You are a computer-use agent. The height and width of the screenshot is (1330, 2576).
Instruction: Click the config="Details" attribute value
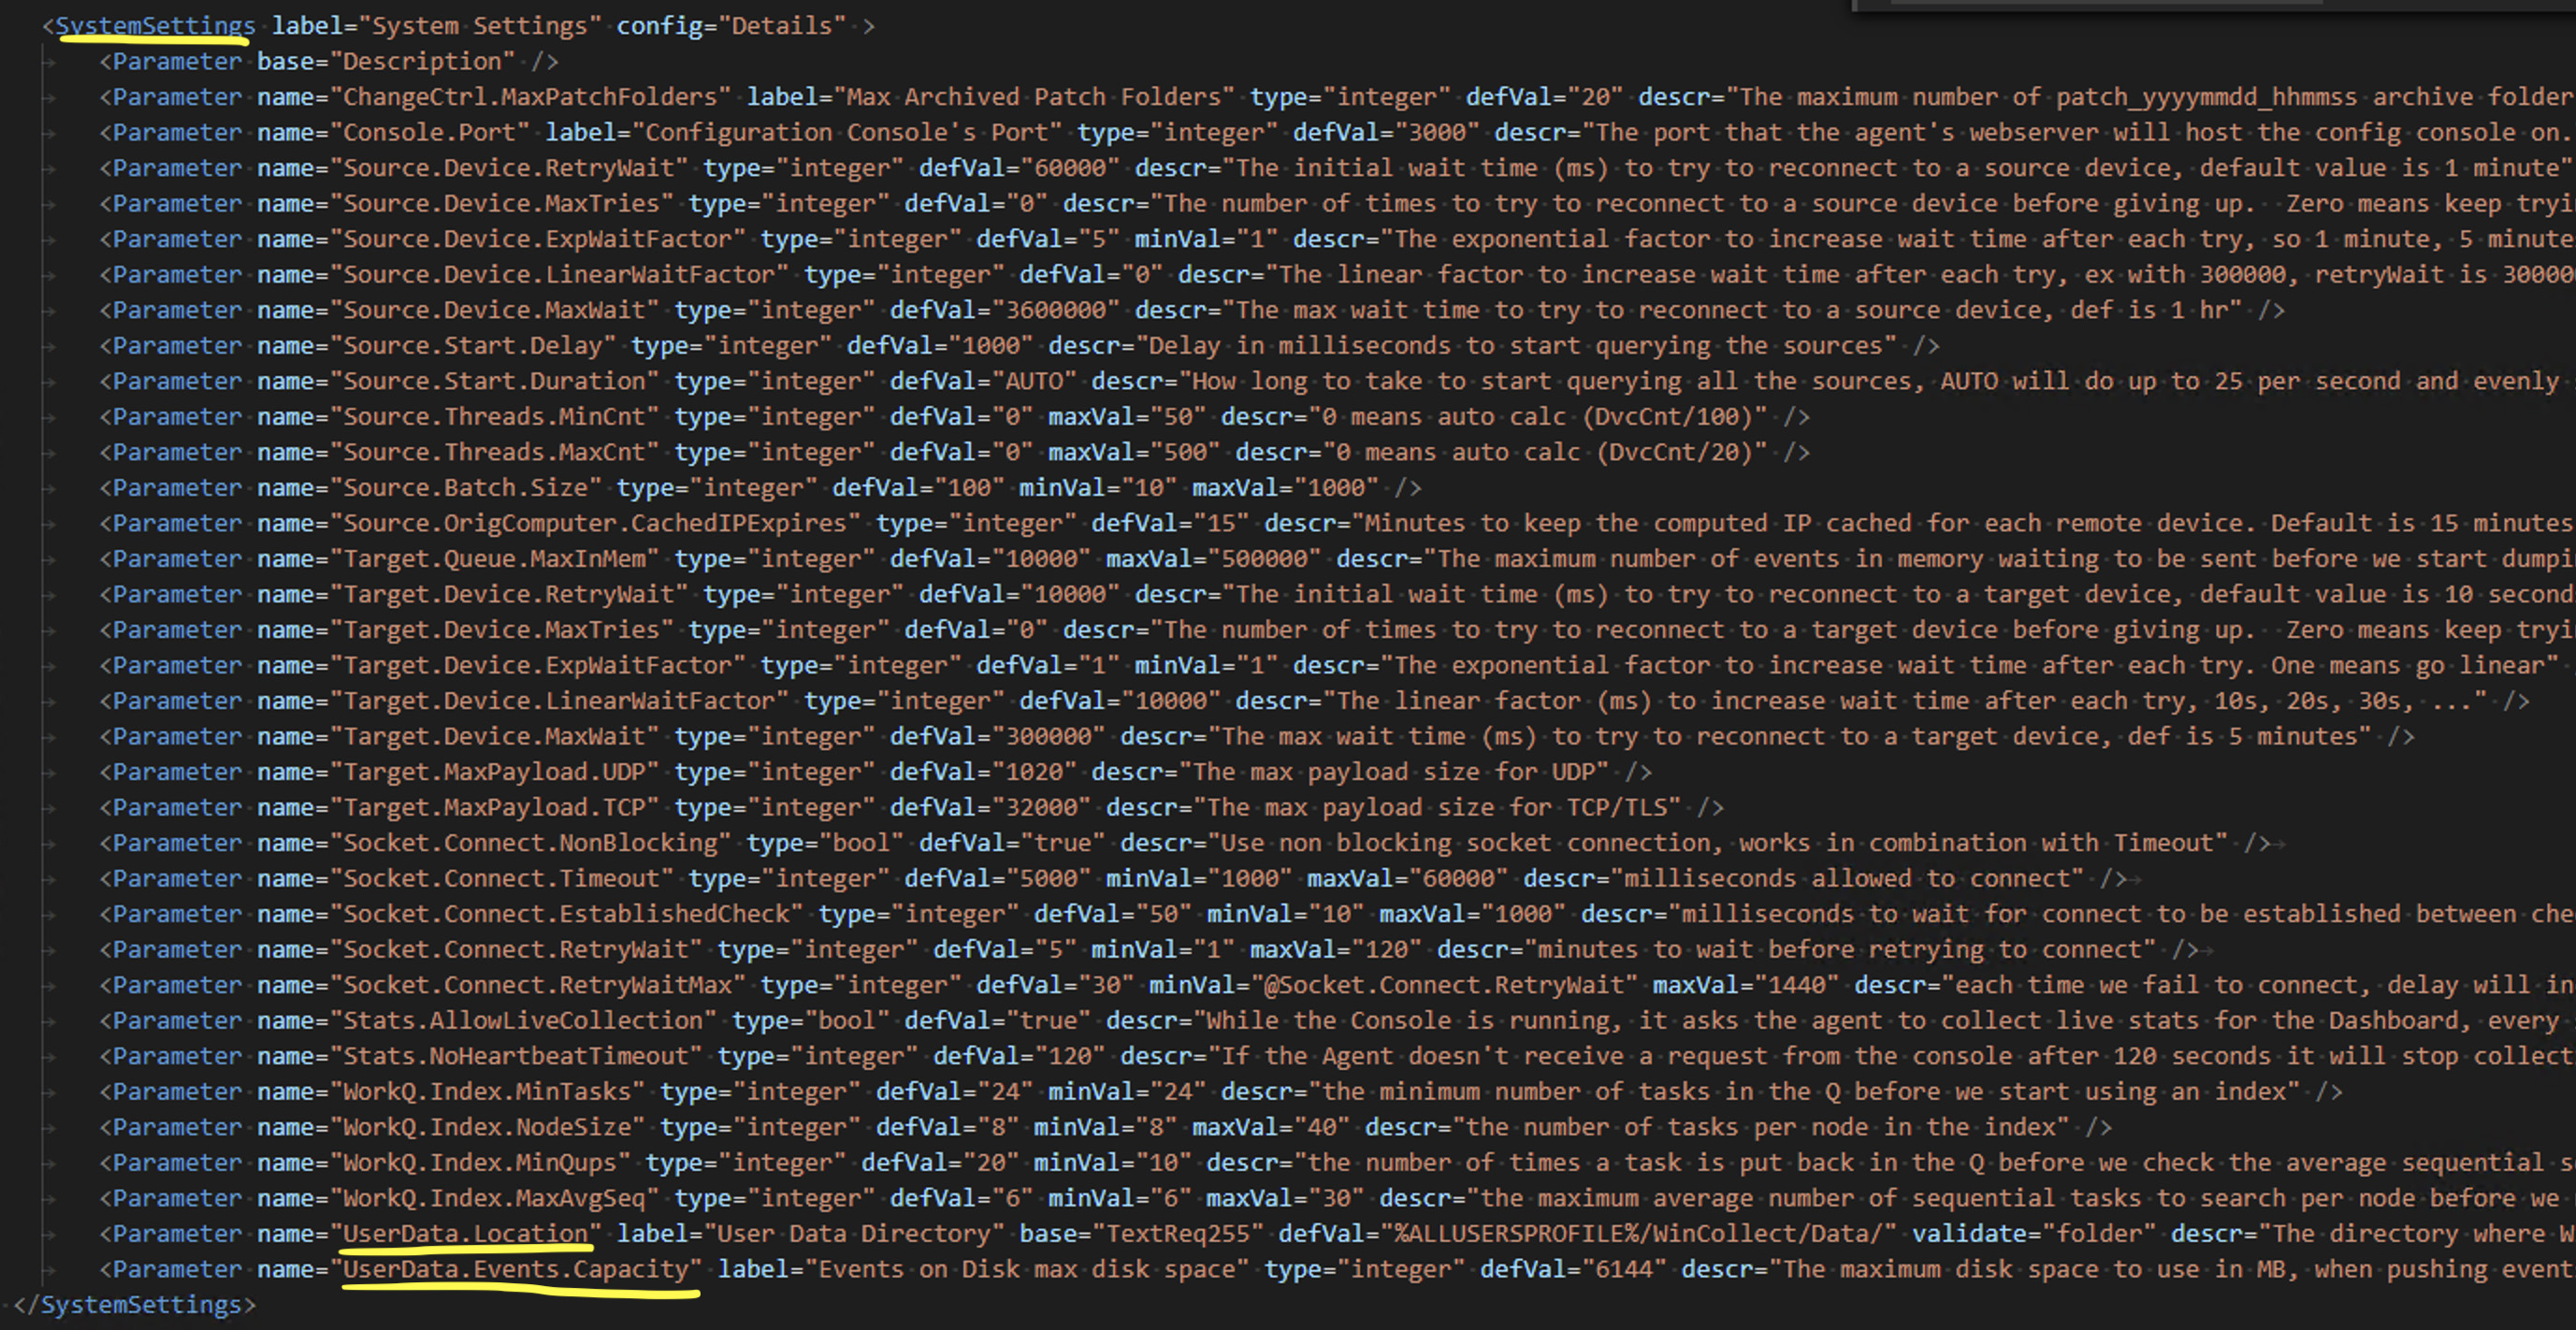pos(781,25)
